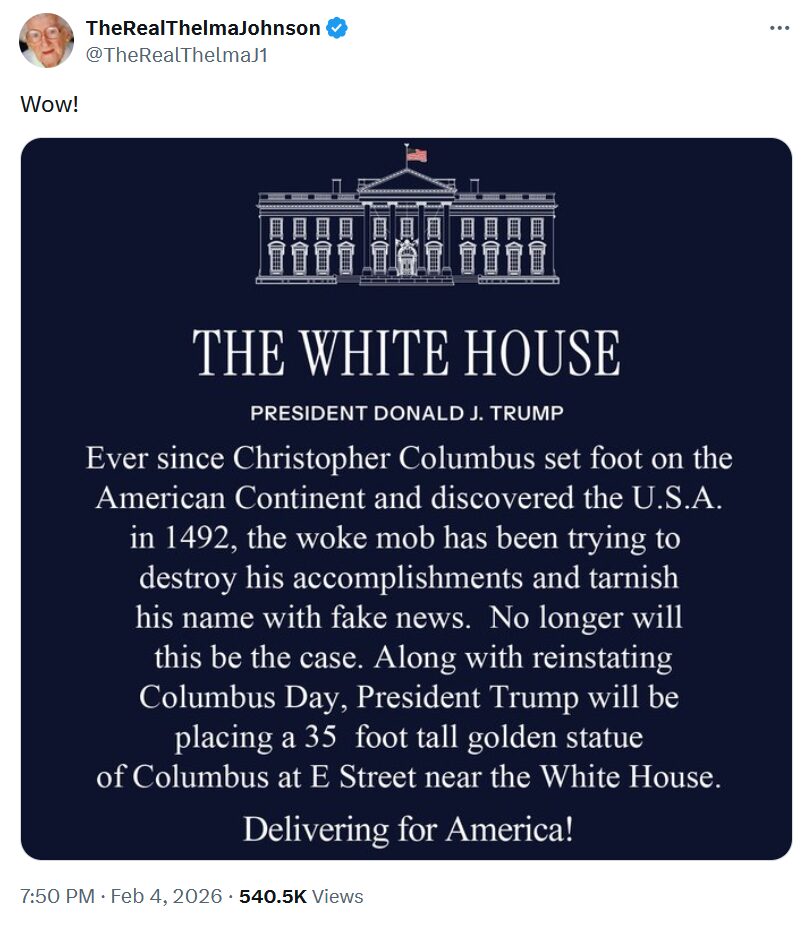Click the "E Street near the White House" line

[x=408, y=777]
